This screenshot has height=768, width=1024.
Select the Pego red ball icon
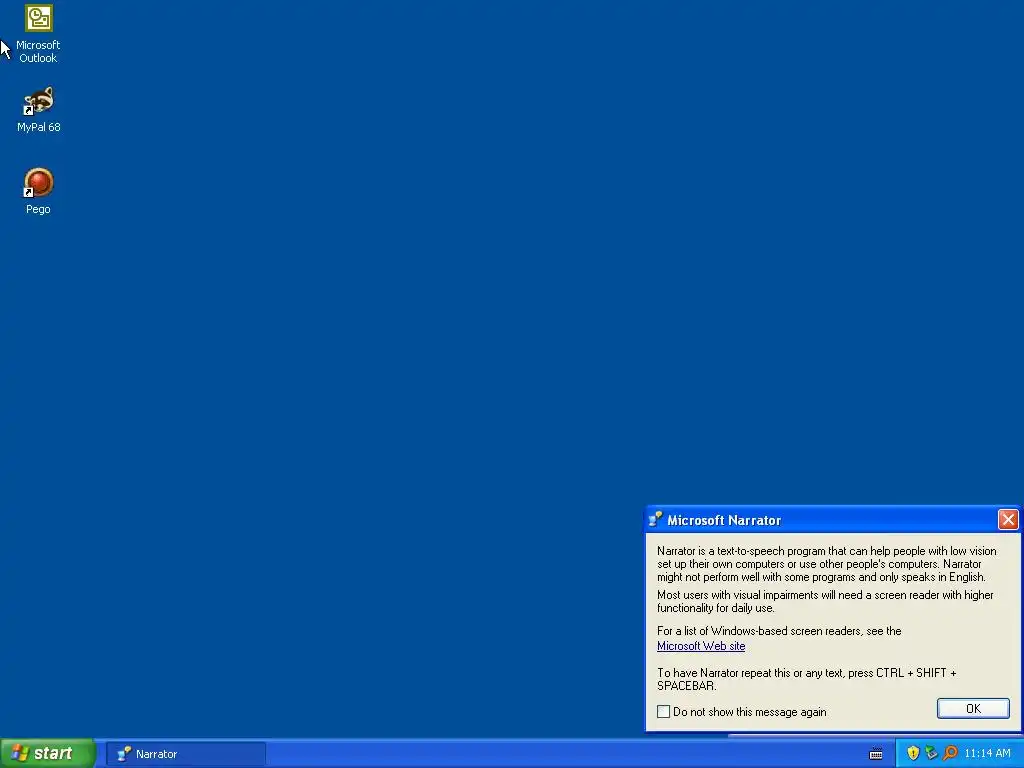point(39,183)
